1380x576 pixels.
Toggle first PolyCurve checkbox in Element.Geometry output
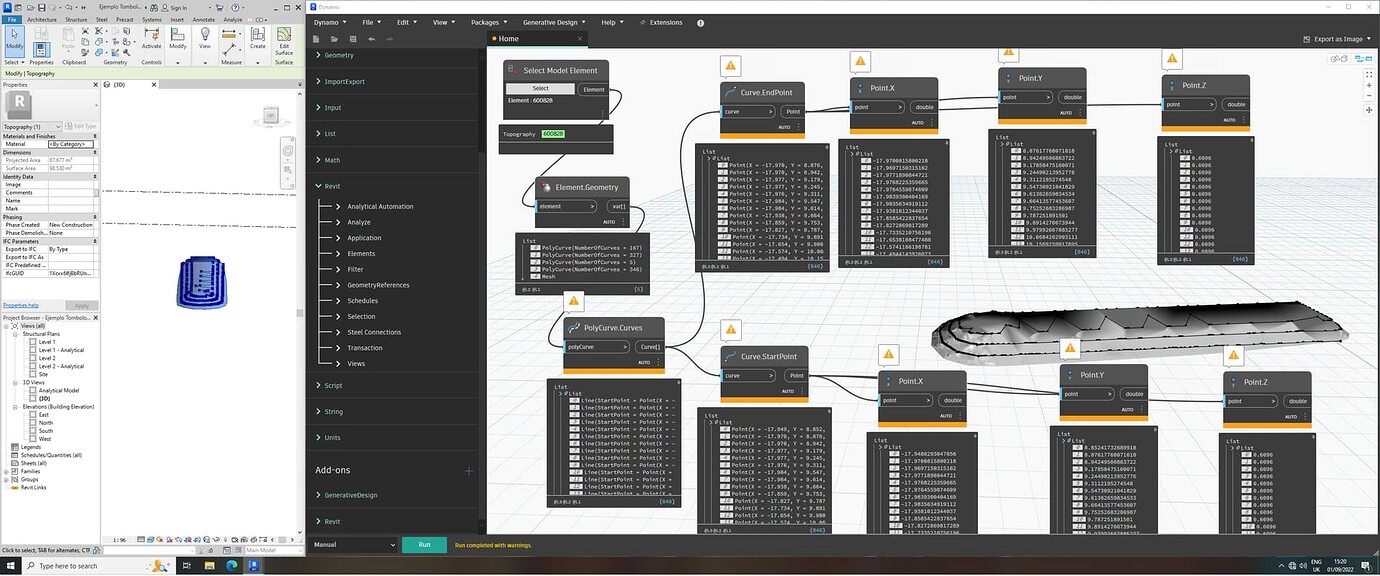[x=536, y=247]
